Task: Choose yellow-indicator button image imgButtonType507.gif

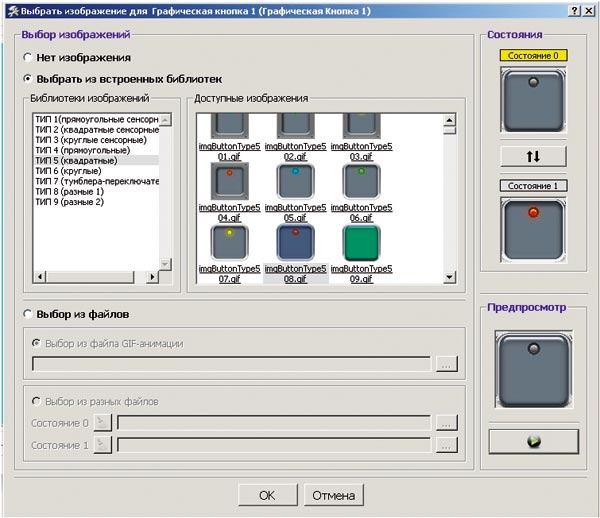Action: pyautogui.click(x=230, y=242)
